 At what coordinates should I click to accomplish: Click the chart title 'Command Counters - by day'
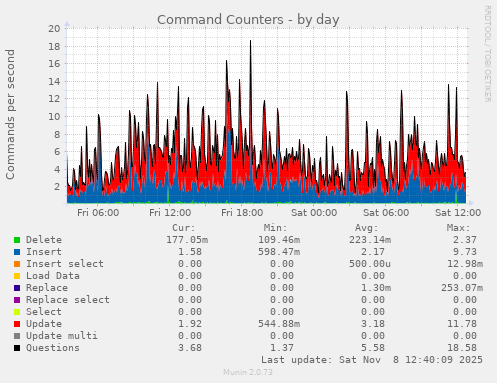coord(248,20)
